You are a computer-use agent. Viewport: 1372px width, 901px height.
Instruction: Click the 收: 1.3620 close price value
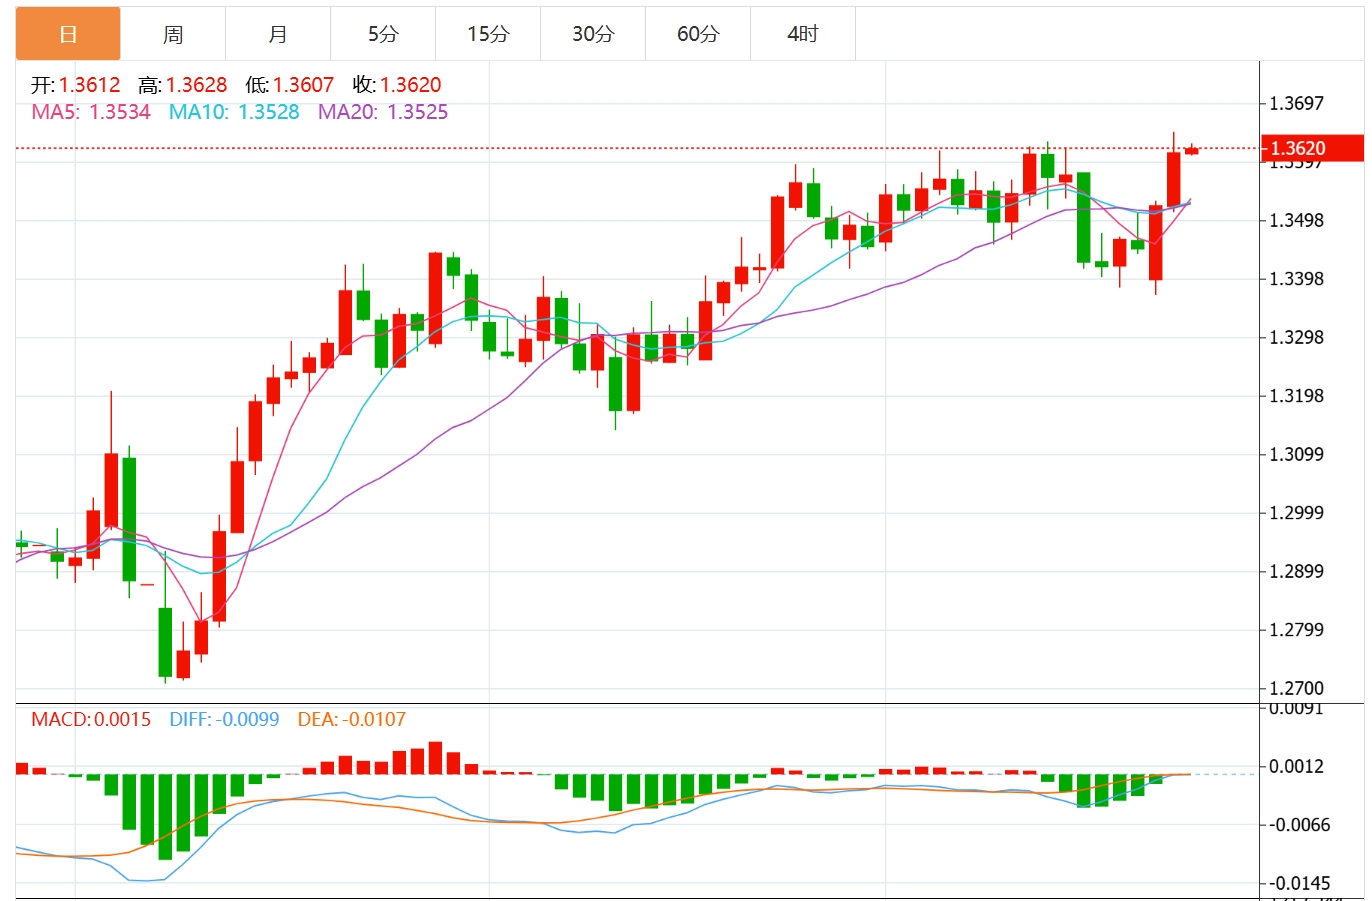pos(397,85)
